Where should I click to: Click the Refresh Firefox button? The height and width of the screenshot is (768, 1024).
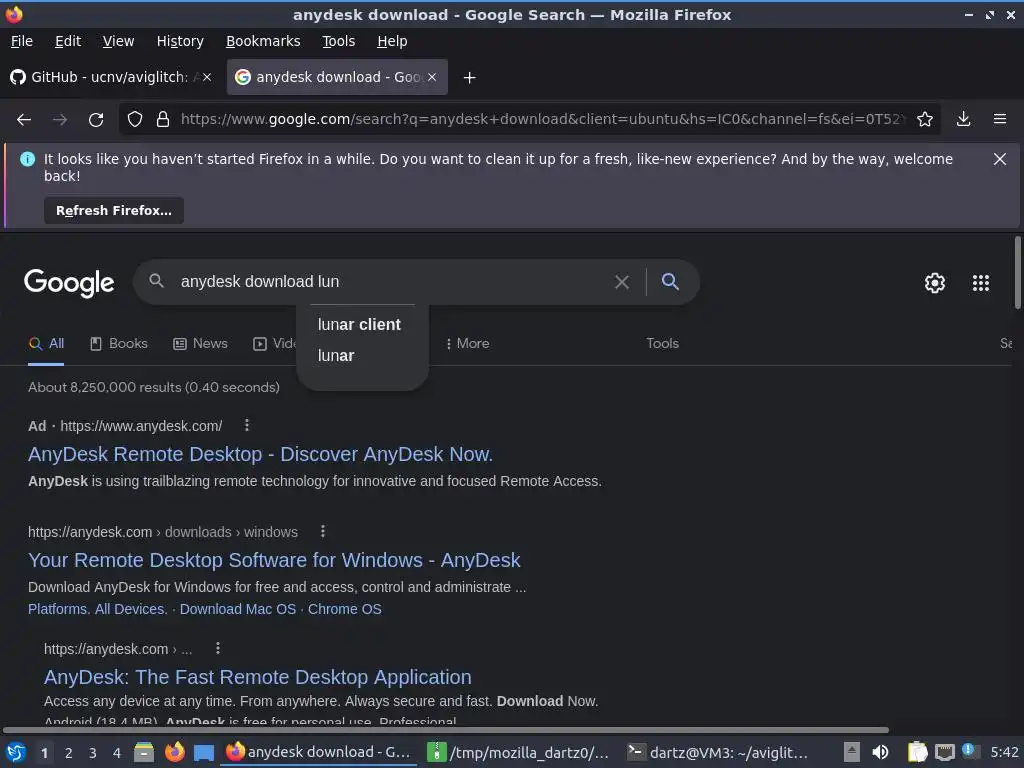click(x=114, y=211)
